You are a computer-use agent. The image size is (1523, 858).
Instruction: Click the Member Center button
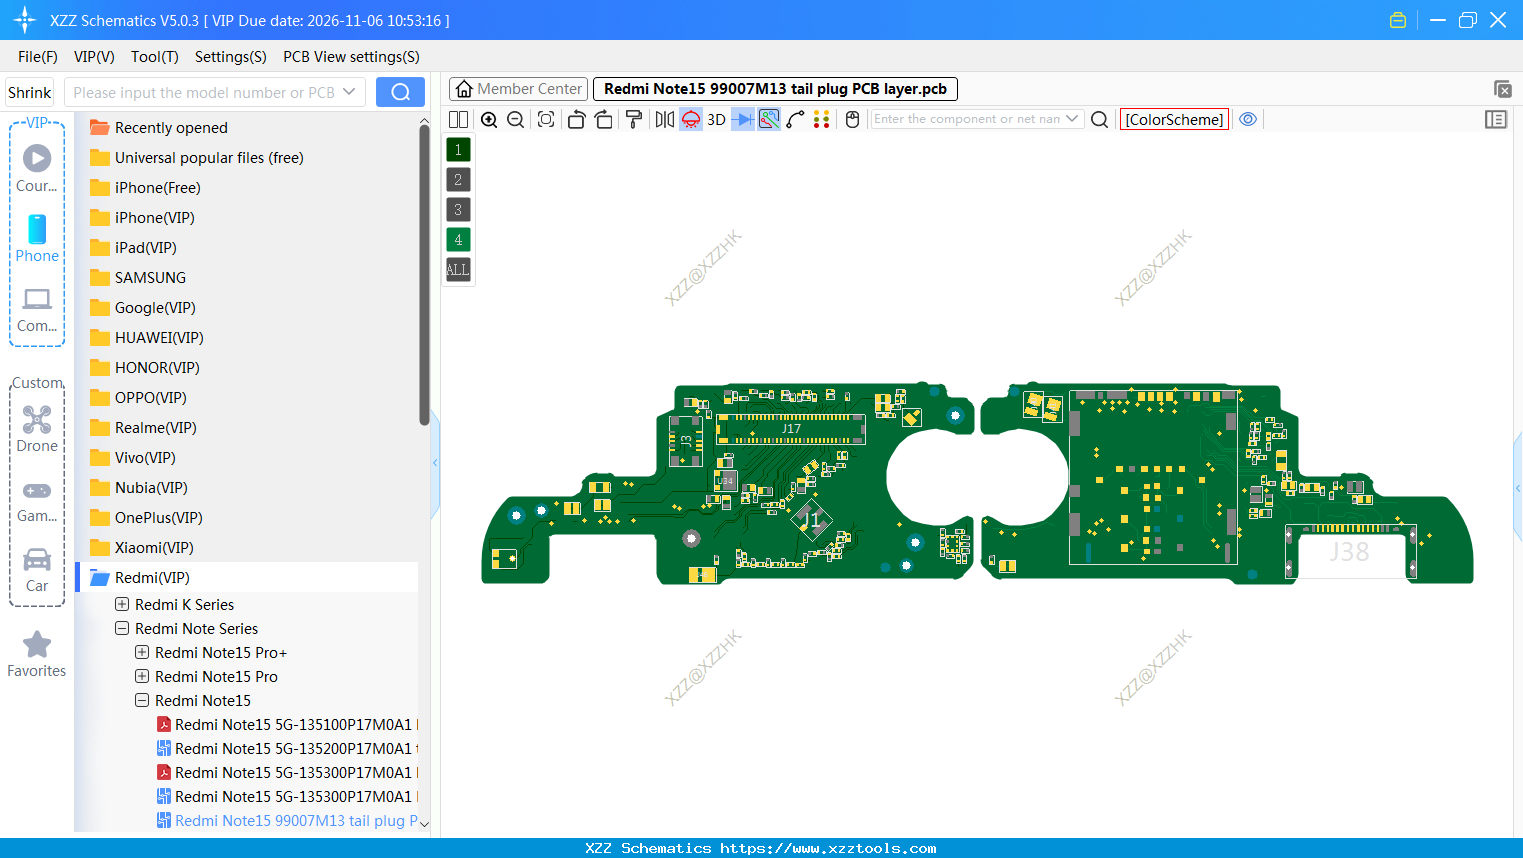[517, 88]
